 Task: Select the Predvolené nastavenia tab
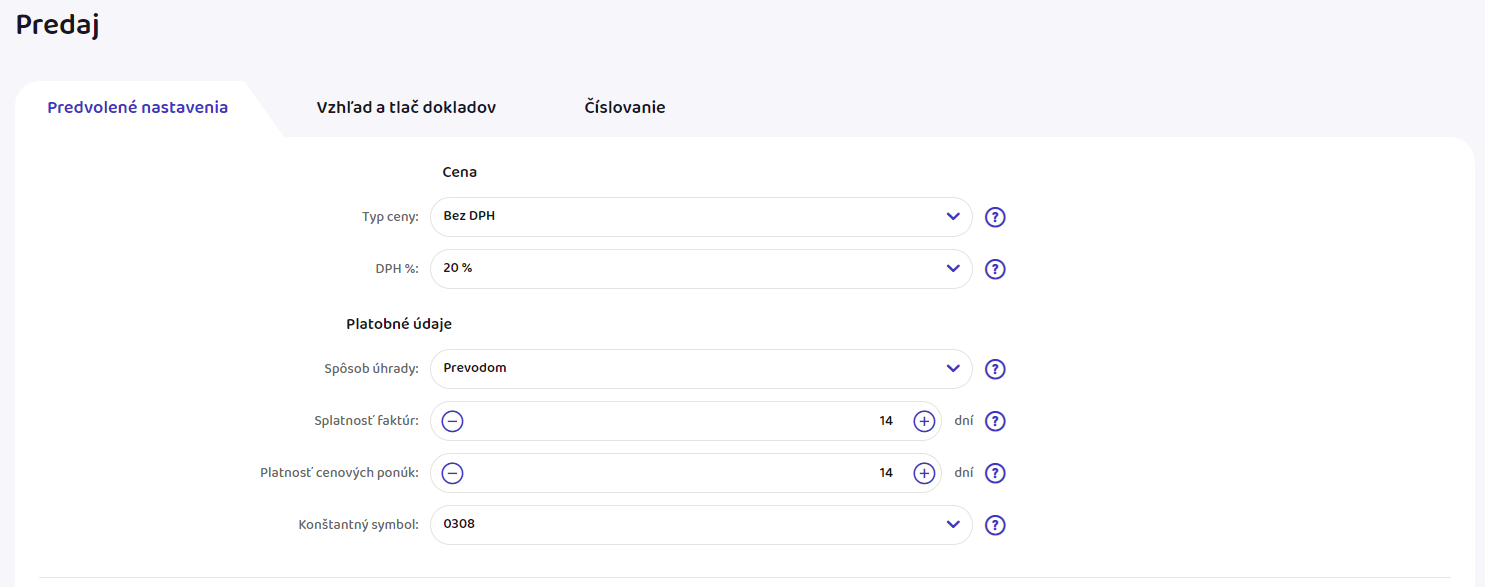[138, 108]
